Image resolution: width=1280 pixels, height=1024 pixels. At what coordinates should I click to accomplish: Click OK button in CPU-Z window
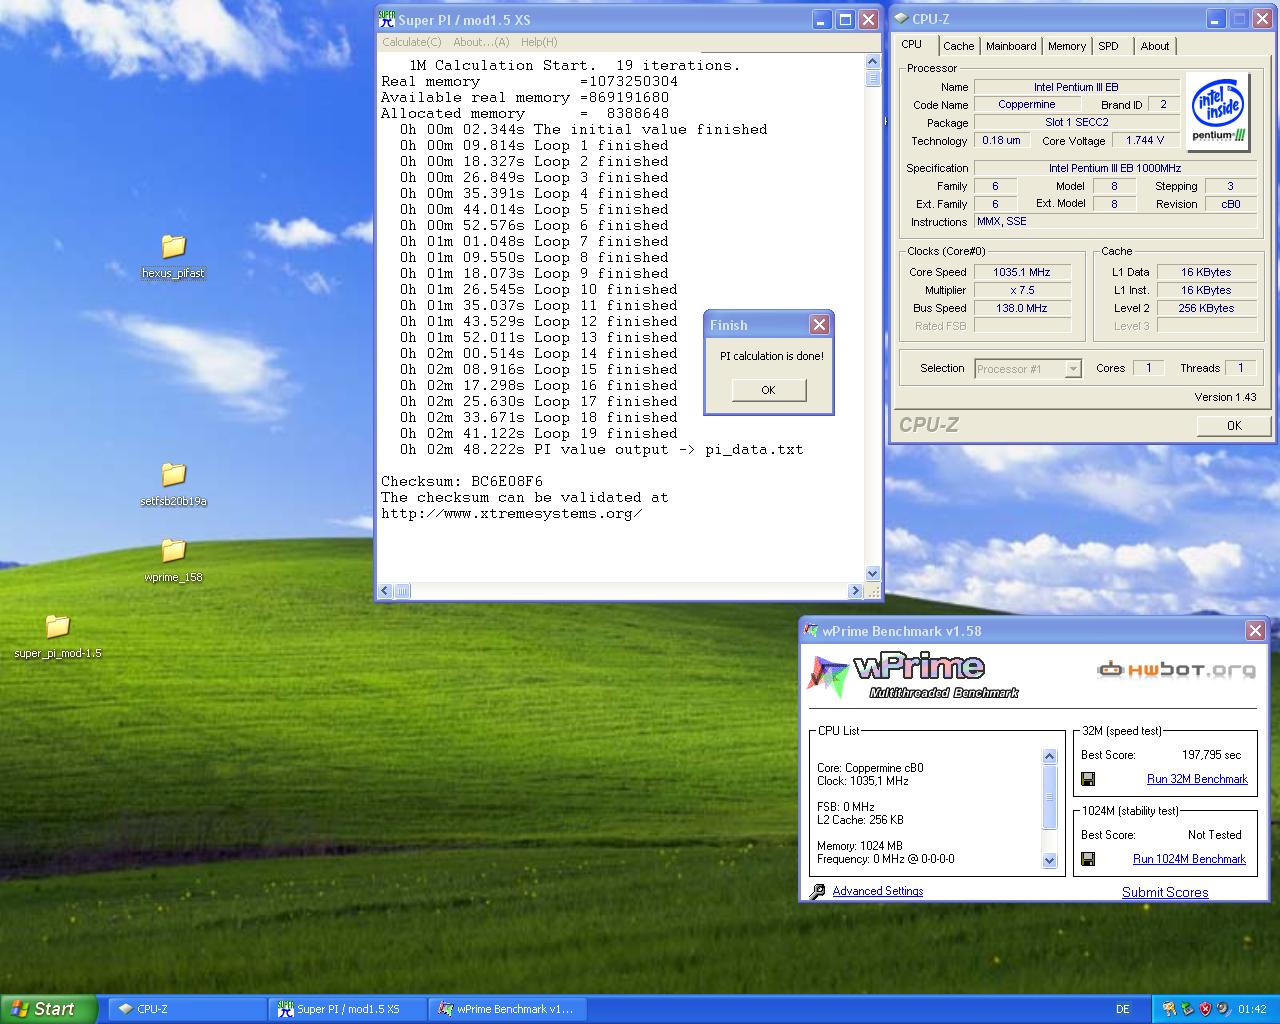point(1234,425)
